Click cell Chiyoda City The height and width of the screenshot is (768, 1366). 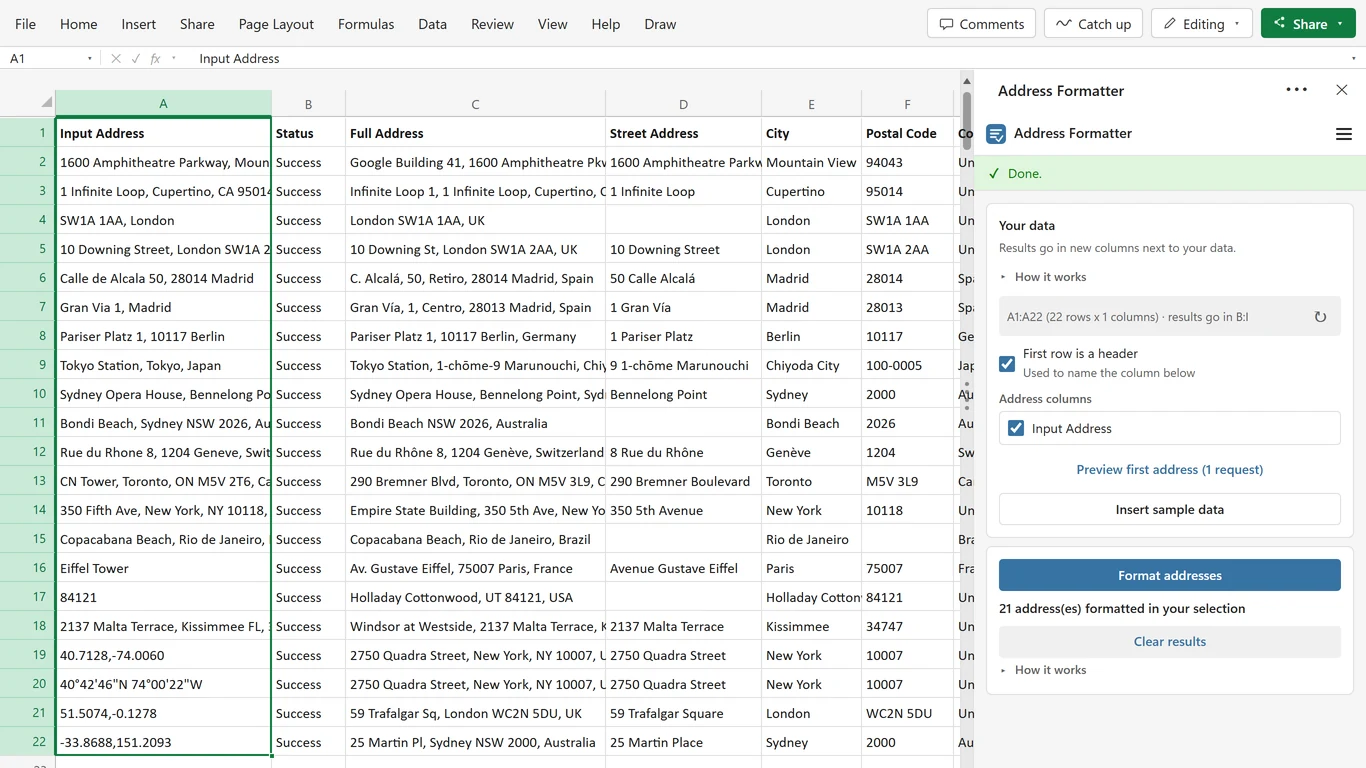click(x=811, y=365)
